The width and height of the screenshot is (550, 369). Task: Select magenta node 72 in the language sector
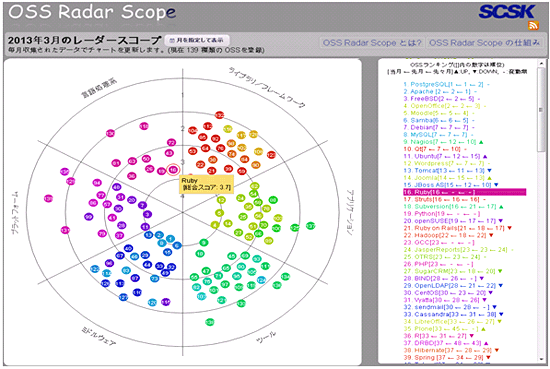click(x=171, y=142)
